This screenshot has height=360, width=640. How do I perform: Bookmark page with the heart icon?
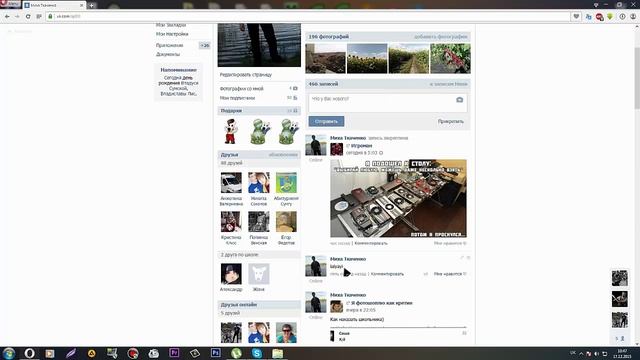pyautogui.click(x=576, y=17)
